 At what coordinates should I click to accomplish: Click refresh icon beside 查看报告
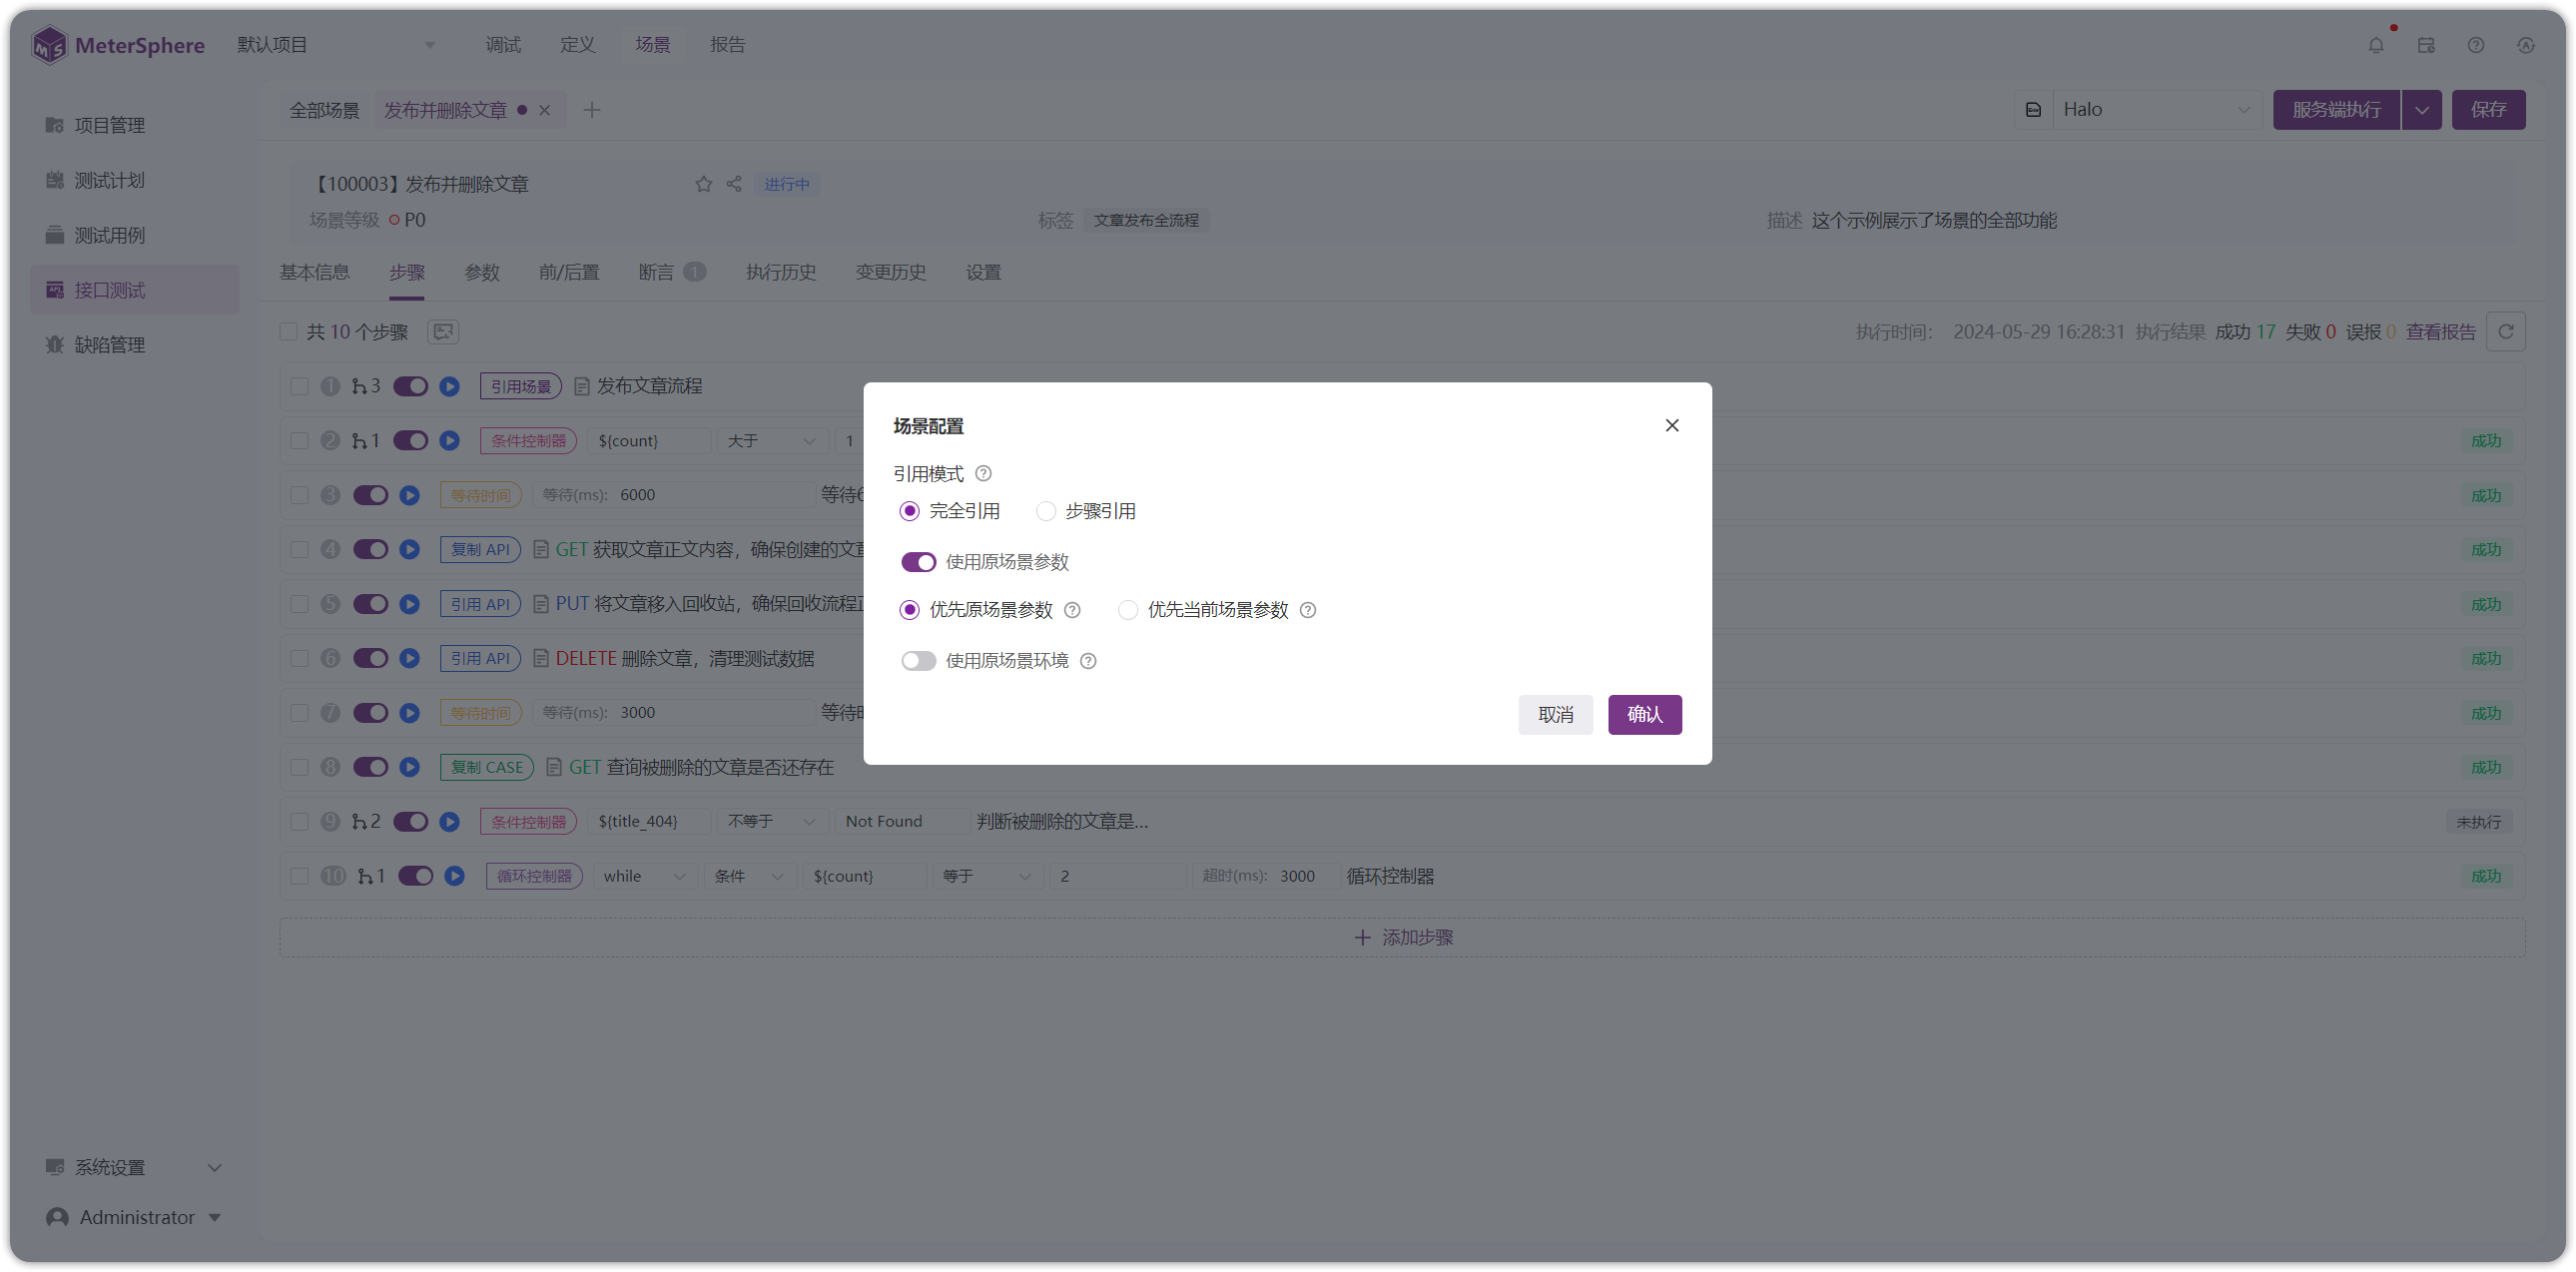2506,332
